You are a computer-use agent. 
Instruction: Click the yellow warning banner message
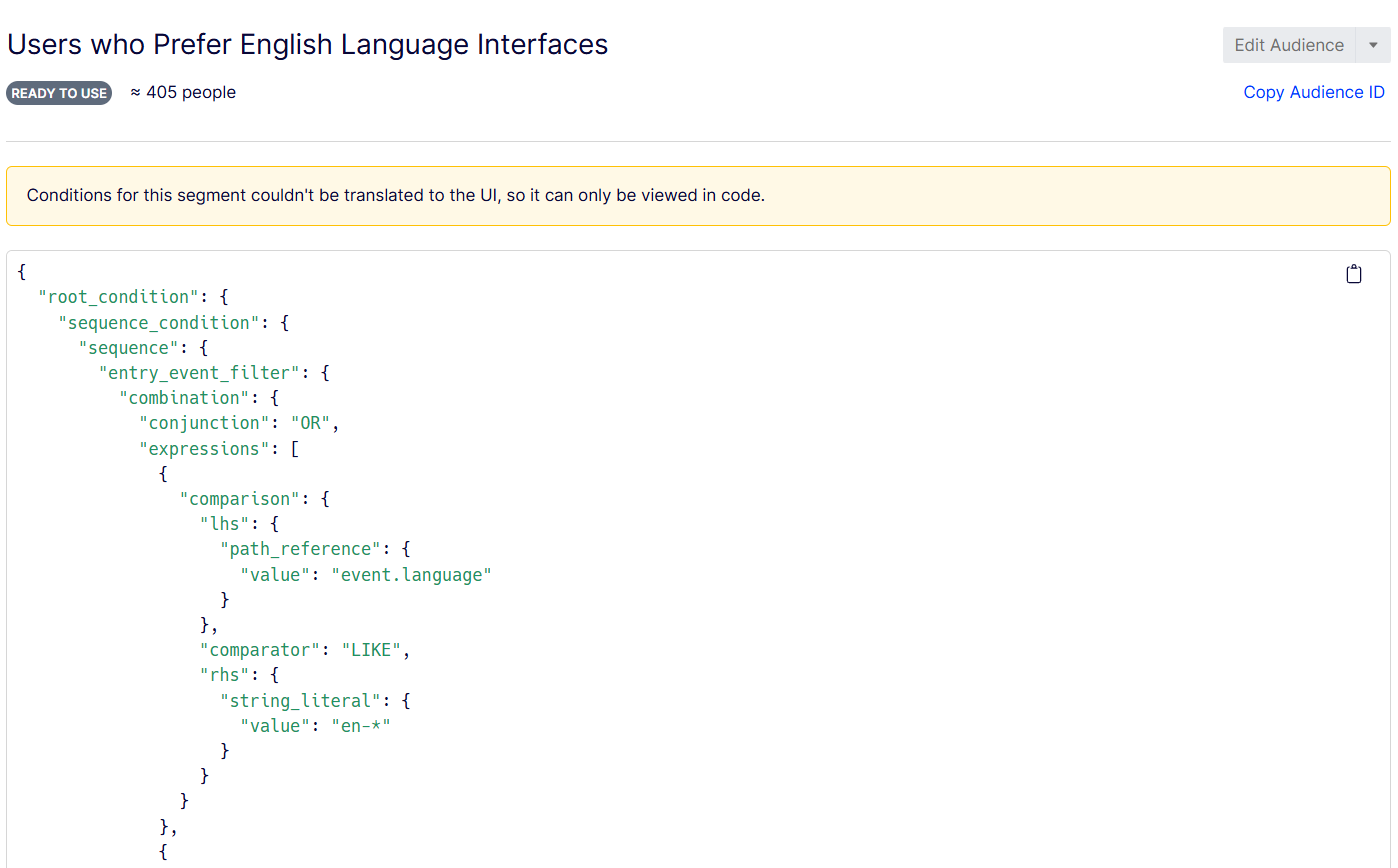395,195
